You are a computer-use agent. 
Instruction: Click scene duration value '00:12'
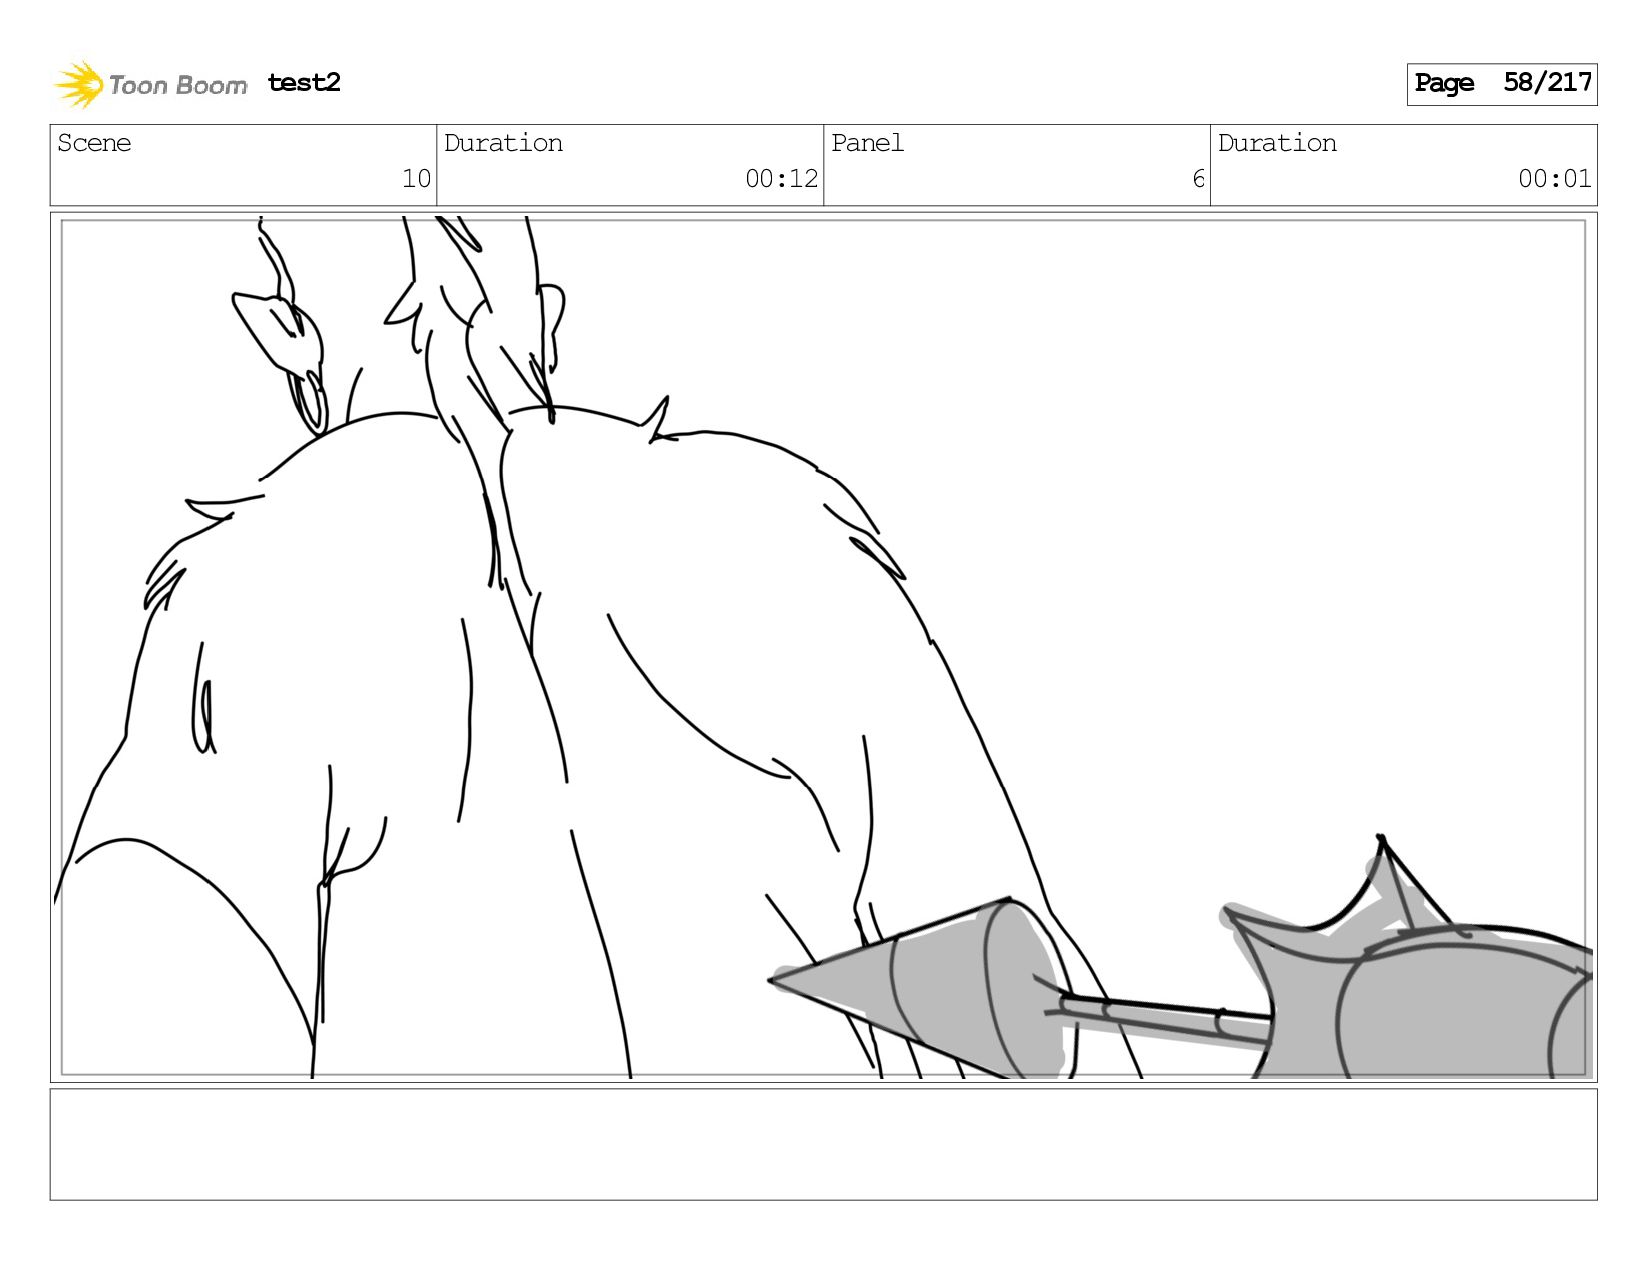click(782, 179)
